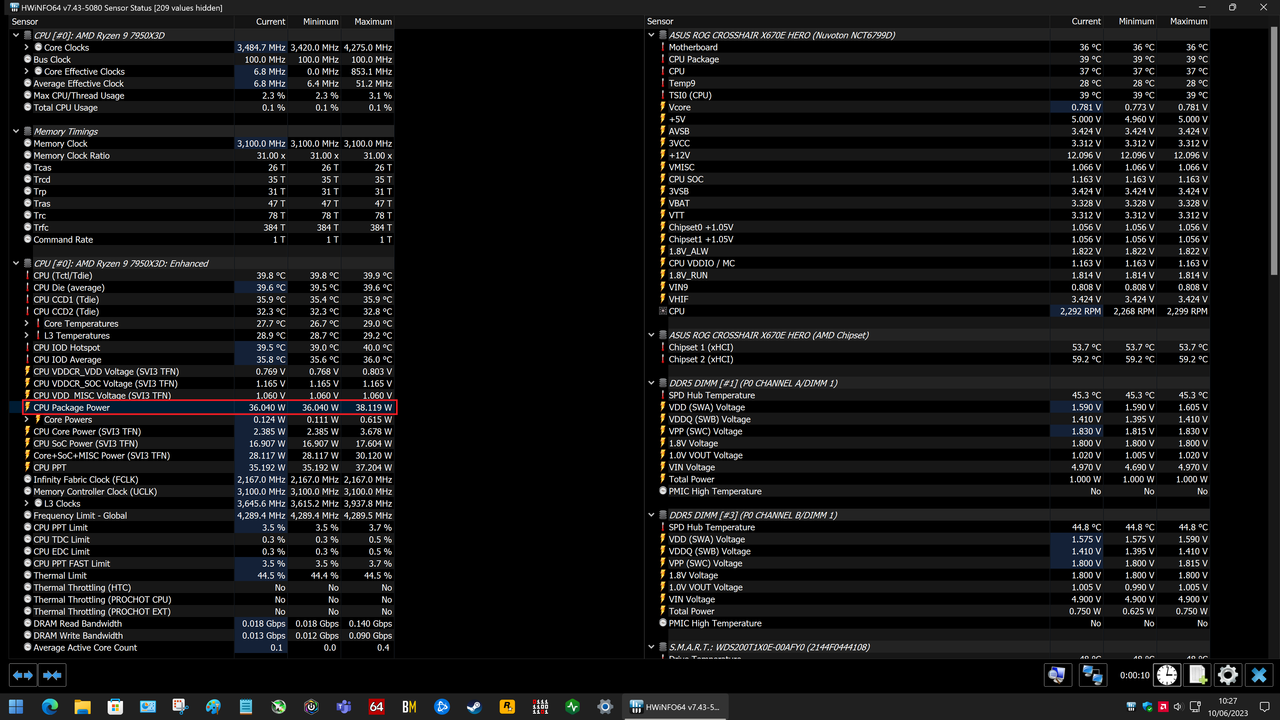The height and width of the screenshot is (720, 1280).
Task: Collapse the ASUS ROG CROSSHAIR X670E HERO (AMD Chipset) section
Action: click(x=651, y=335)
